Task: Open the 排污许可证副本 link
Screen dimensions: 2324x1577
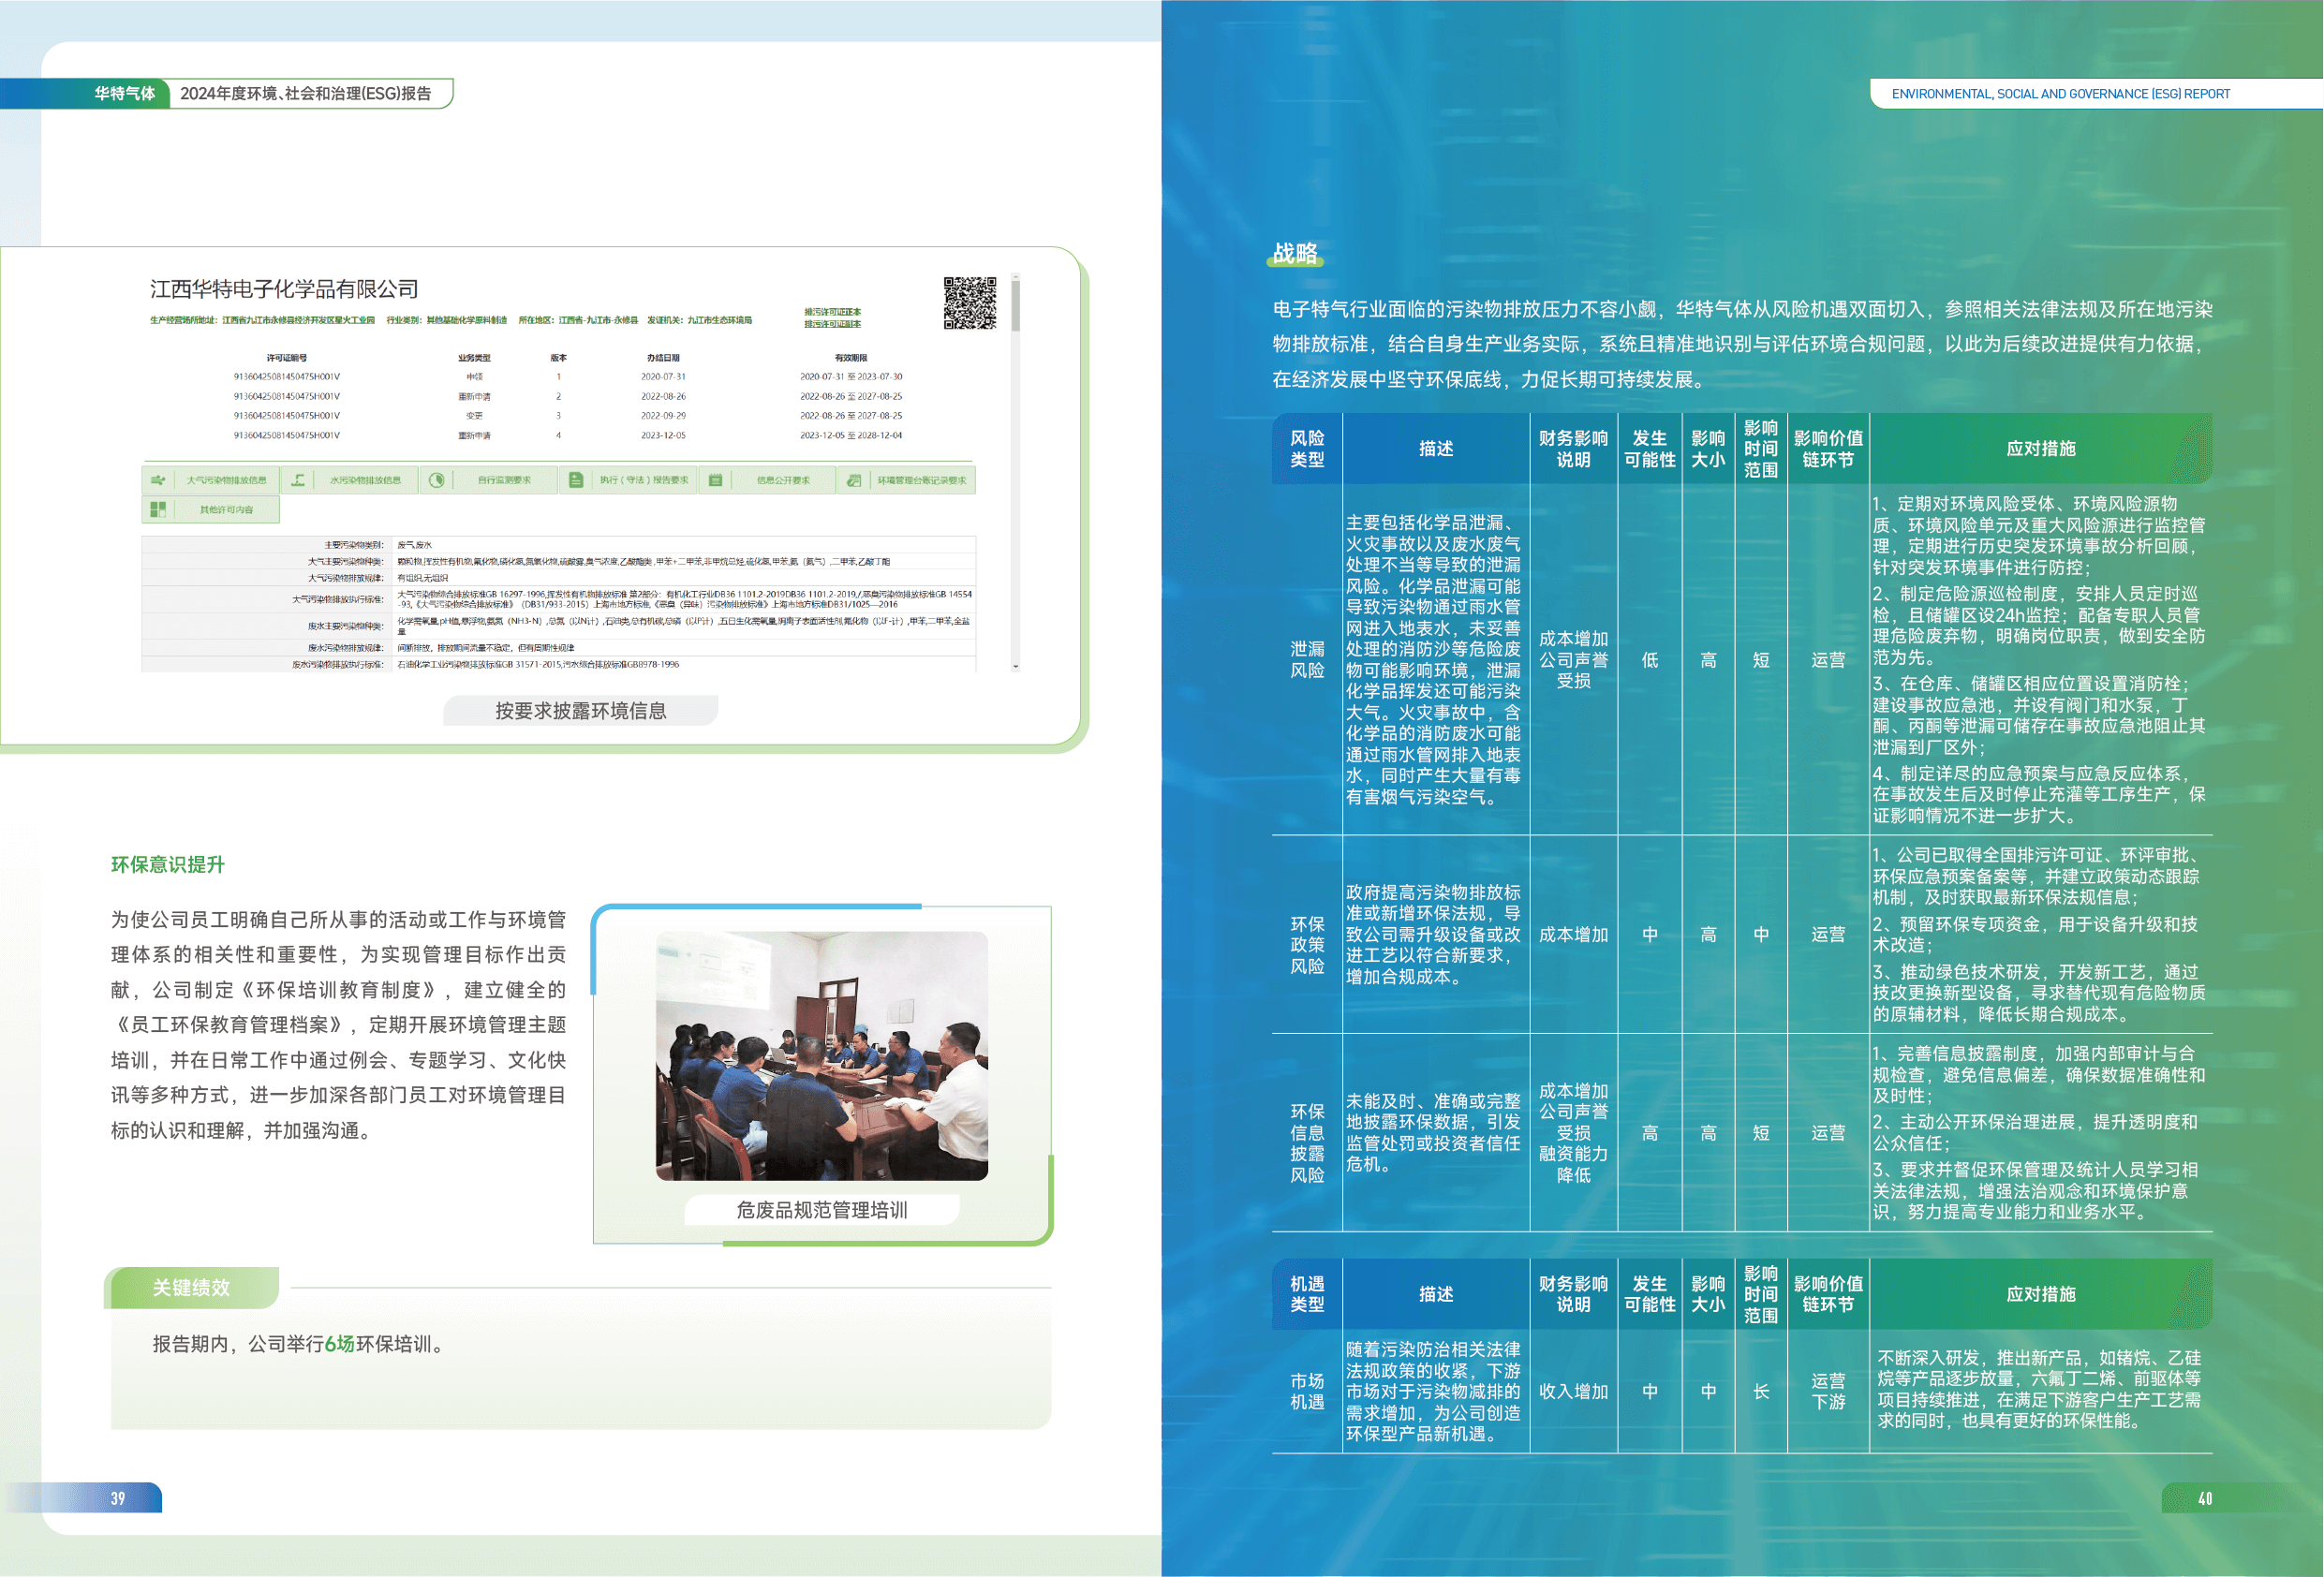Action: (x=832, y=324)
